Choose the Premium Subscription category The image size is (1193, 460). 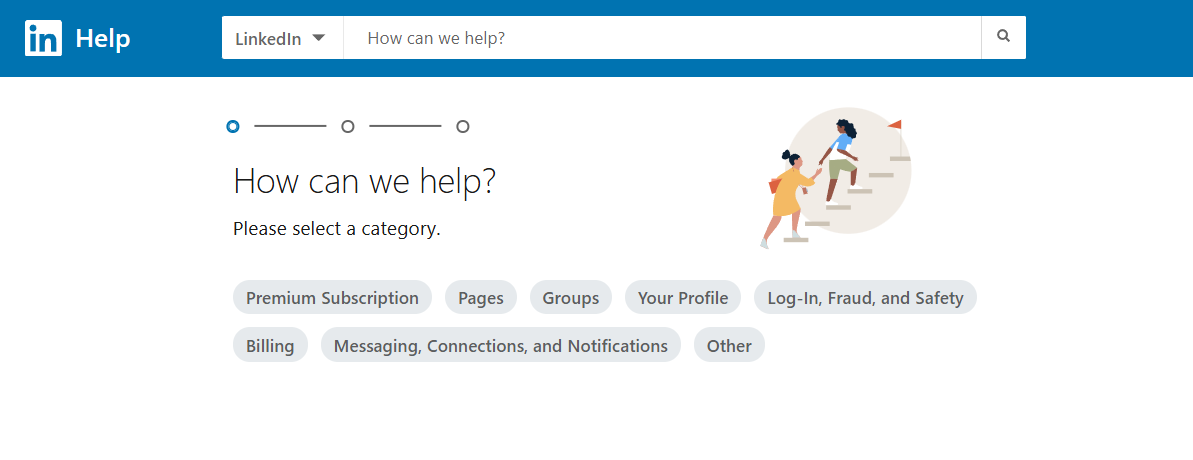click(x=332, y=298)
